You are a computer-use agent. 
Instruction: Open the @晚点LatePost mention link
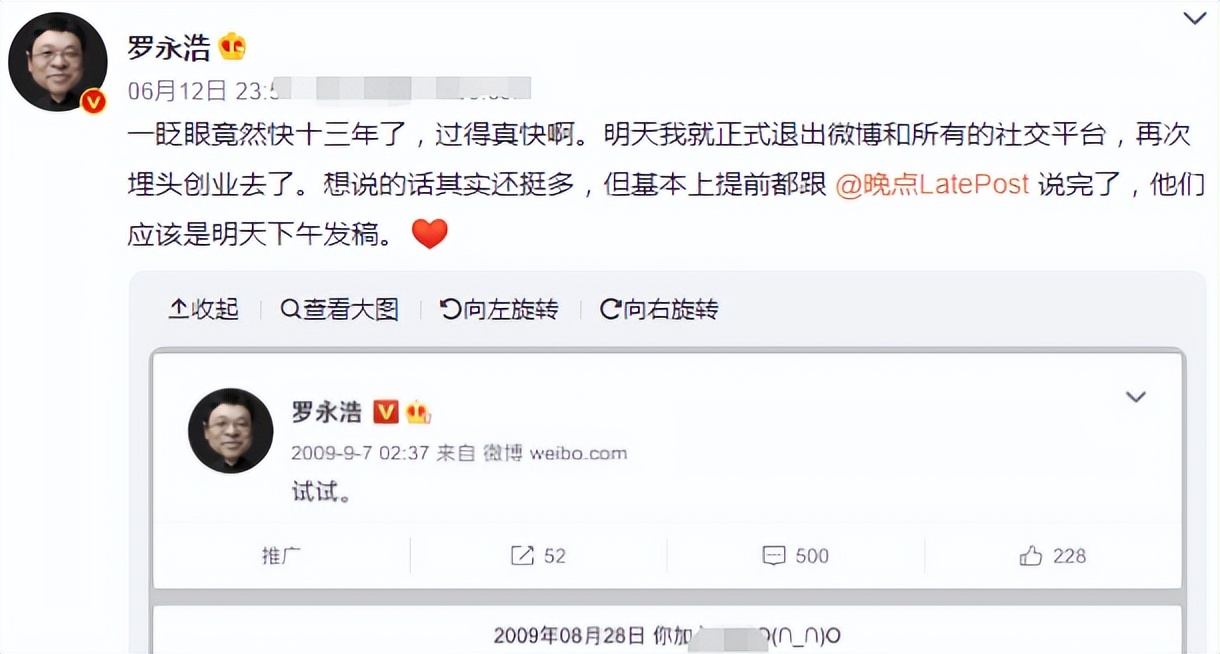pos(932,187)
